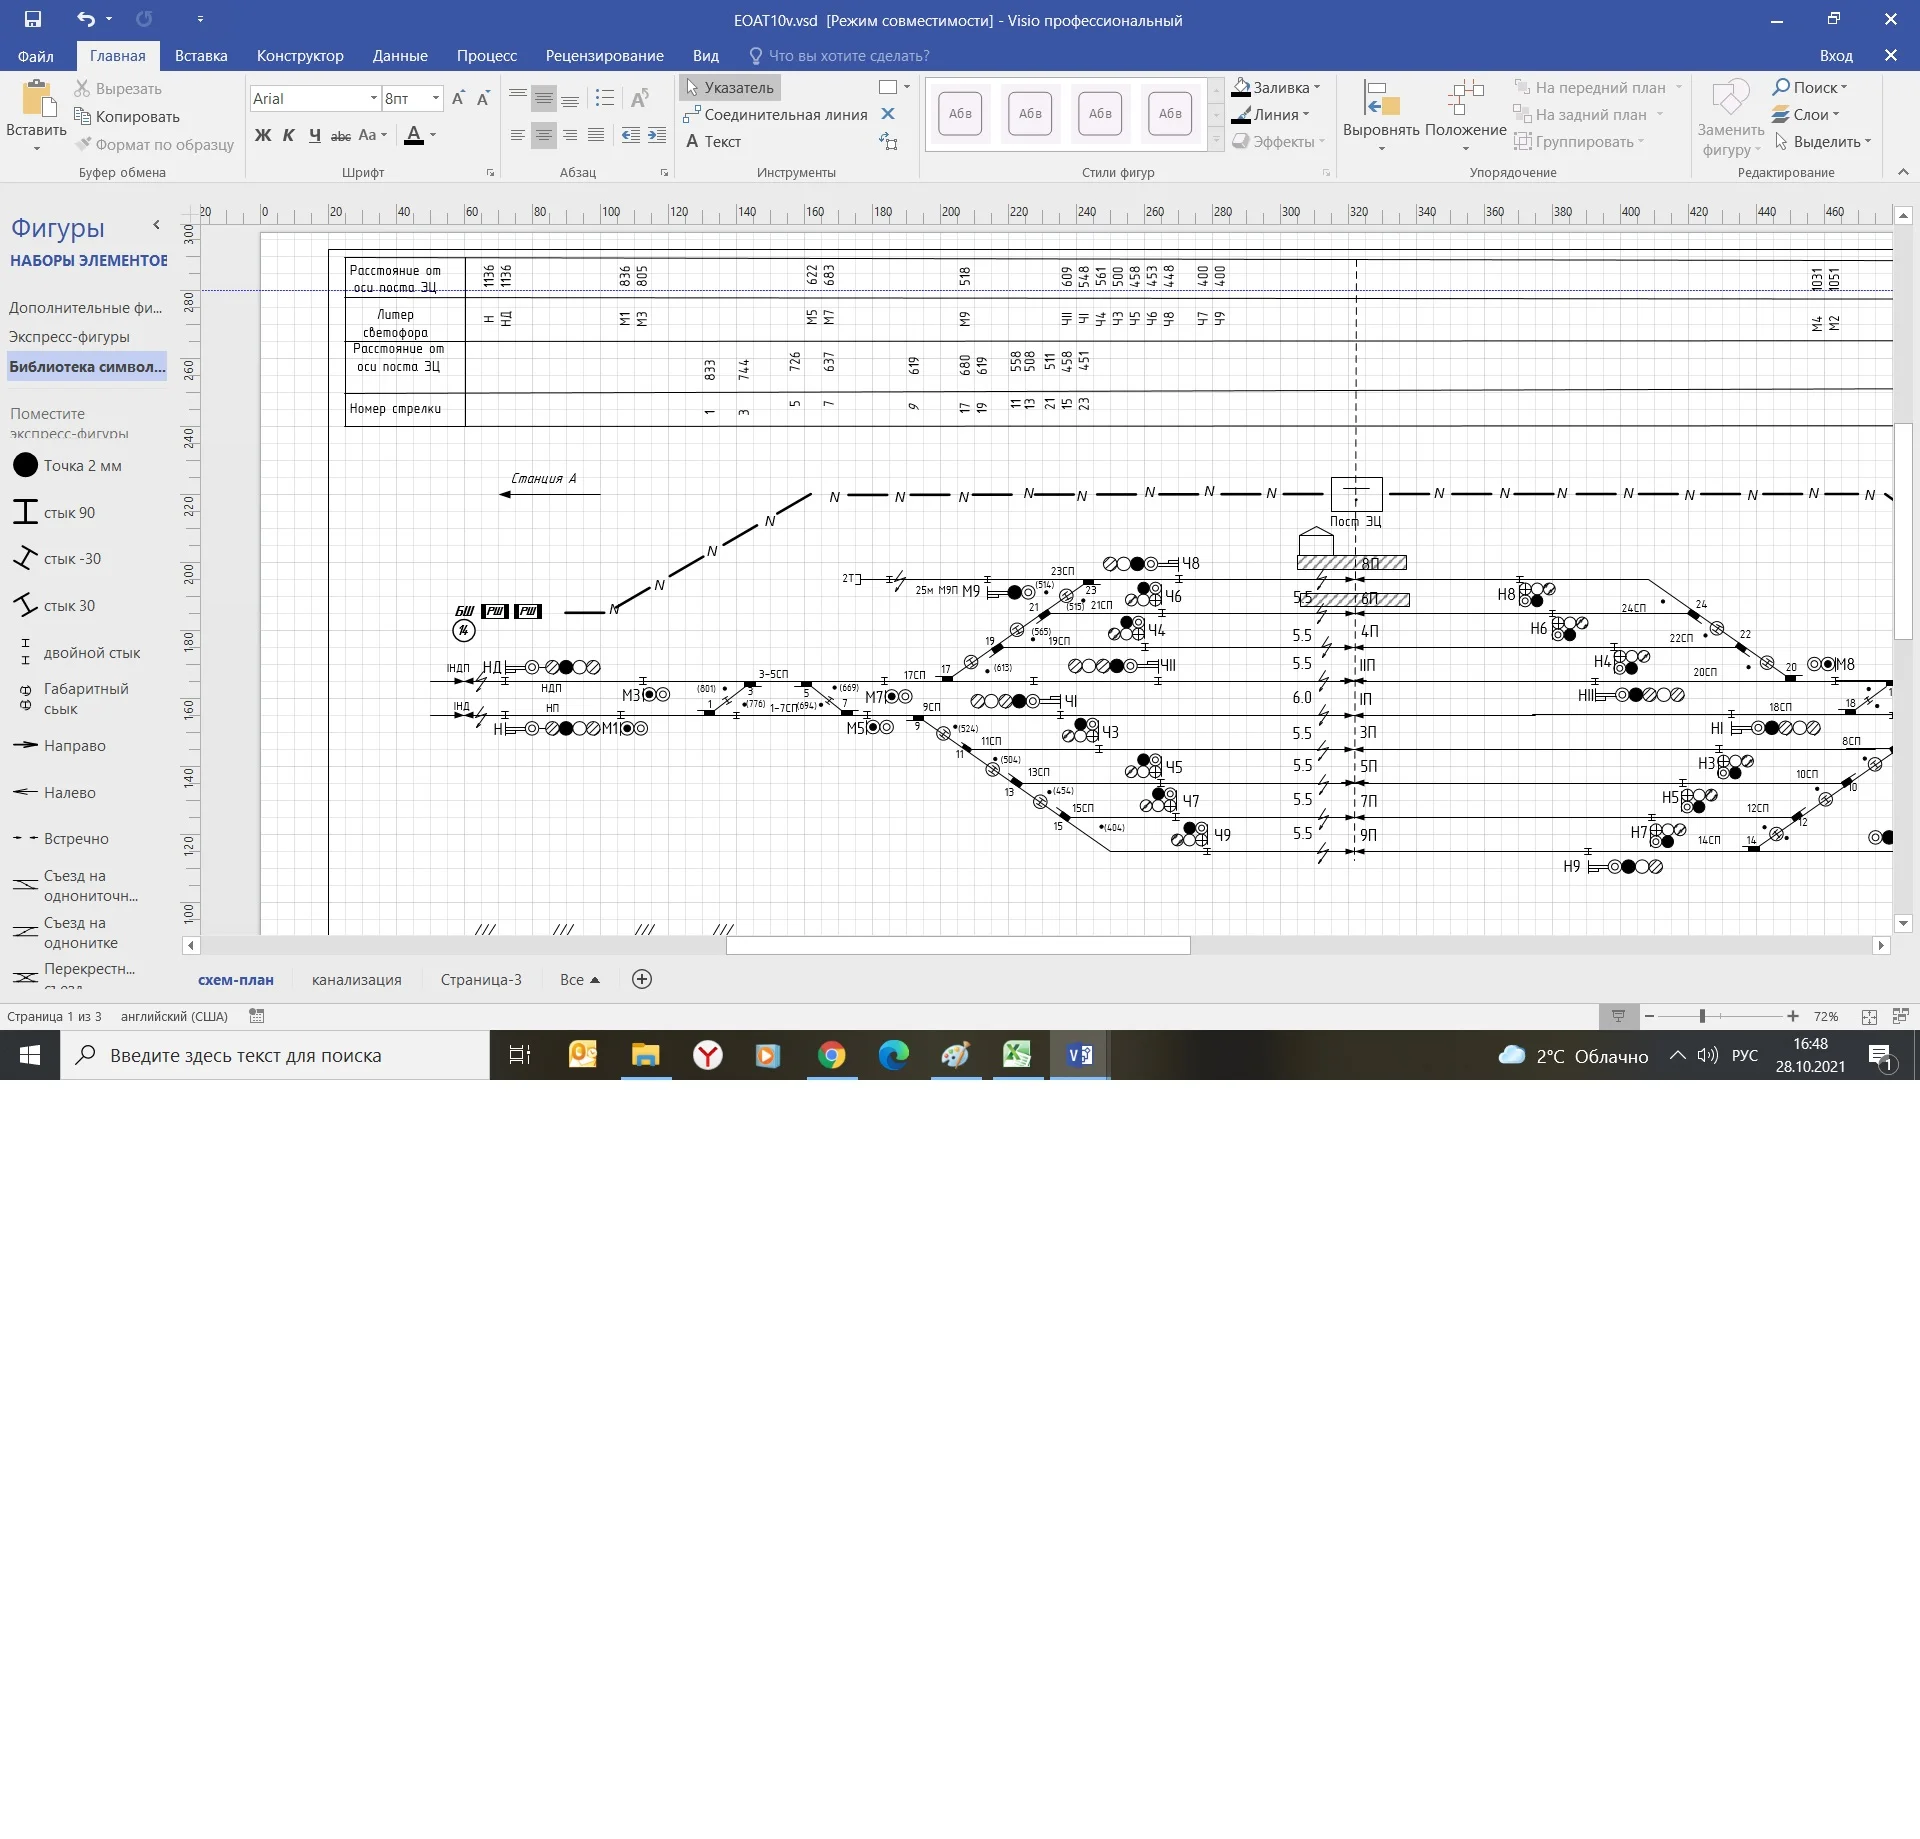Select the Pointer tool (Указатель)

[x=730, y=88]
